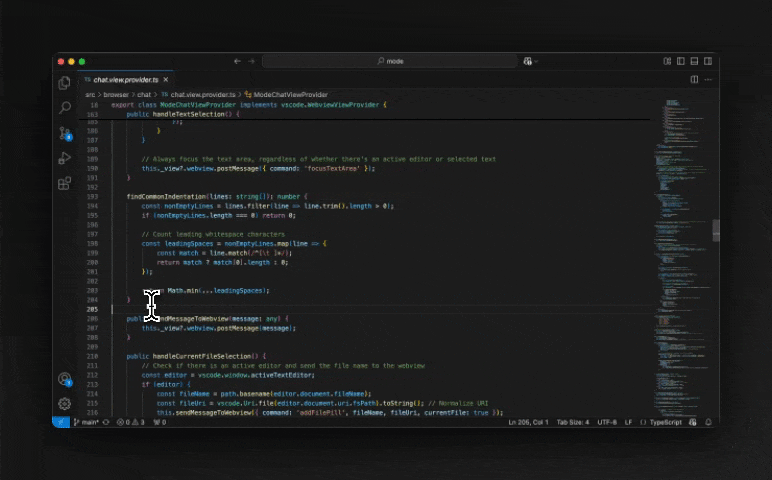
Task: Click line number 193
Action: point(93,196)
